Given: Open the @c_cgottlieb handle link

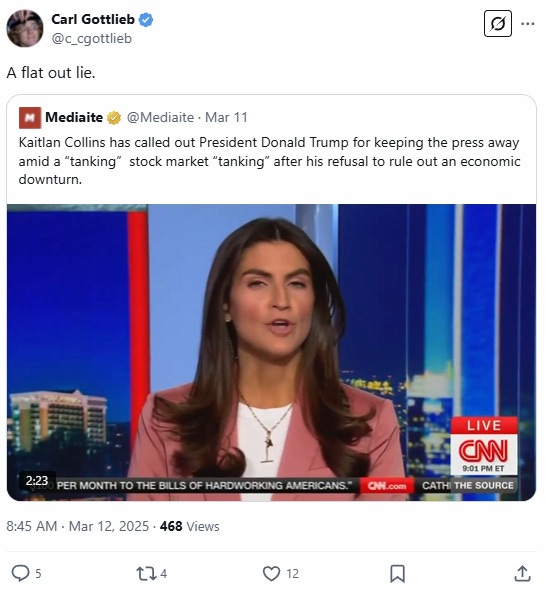Looking at the screenshot, I should click(x=92, y=38).
